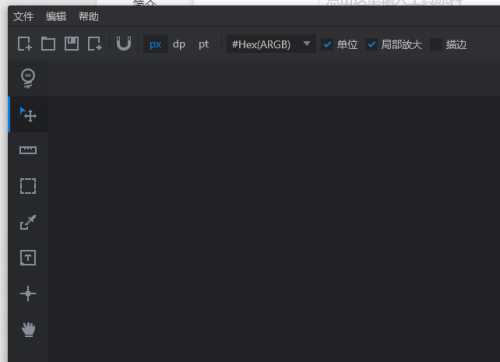Click the new file icon in toolbar

click(25, 44)
